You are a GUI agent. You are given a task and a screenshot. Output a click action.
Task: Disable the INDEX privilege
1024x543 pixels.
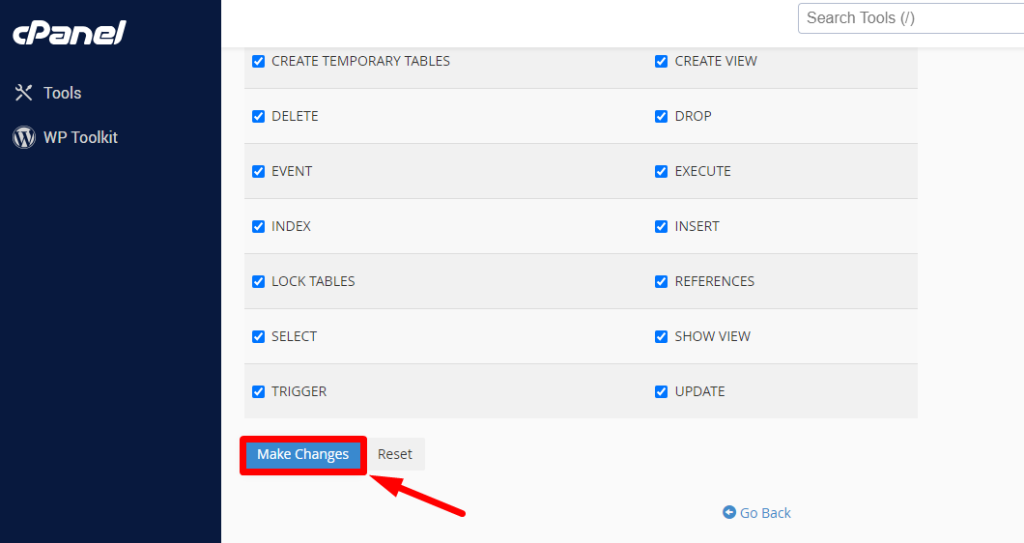pyautogui.click(x=259, y=226)
